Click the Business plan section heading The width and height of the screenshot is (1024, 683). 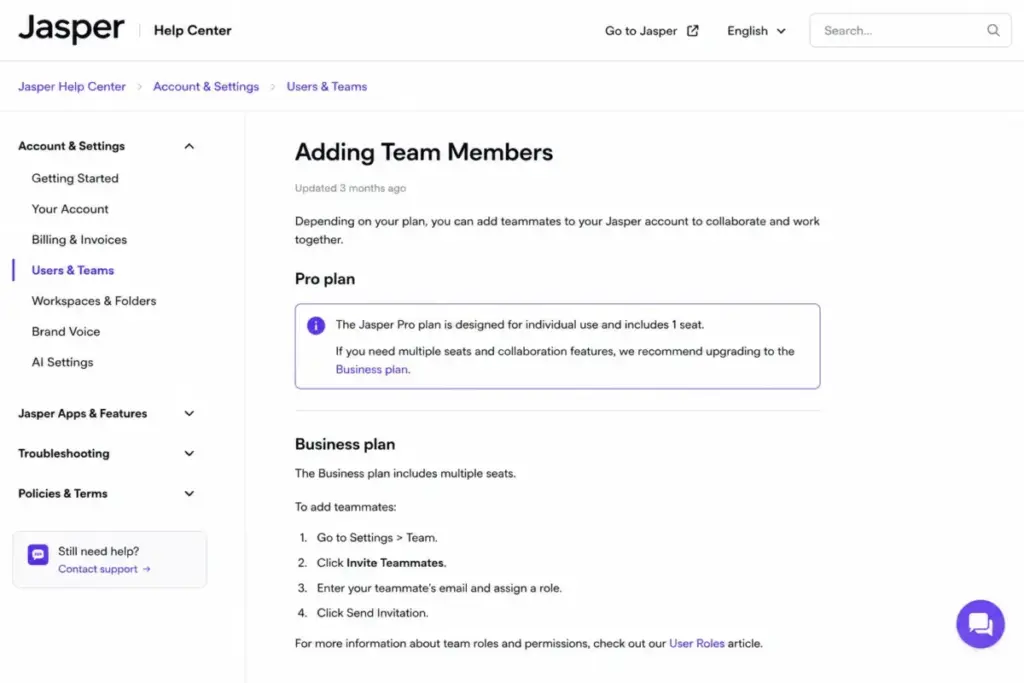click(345, 444)
